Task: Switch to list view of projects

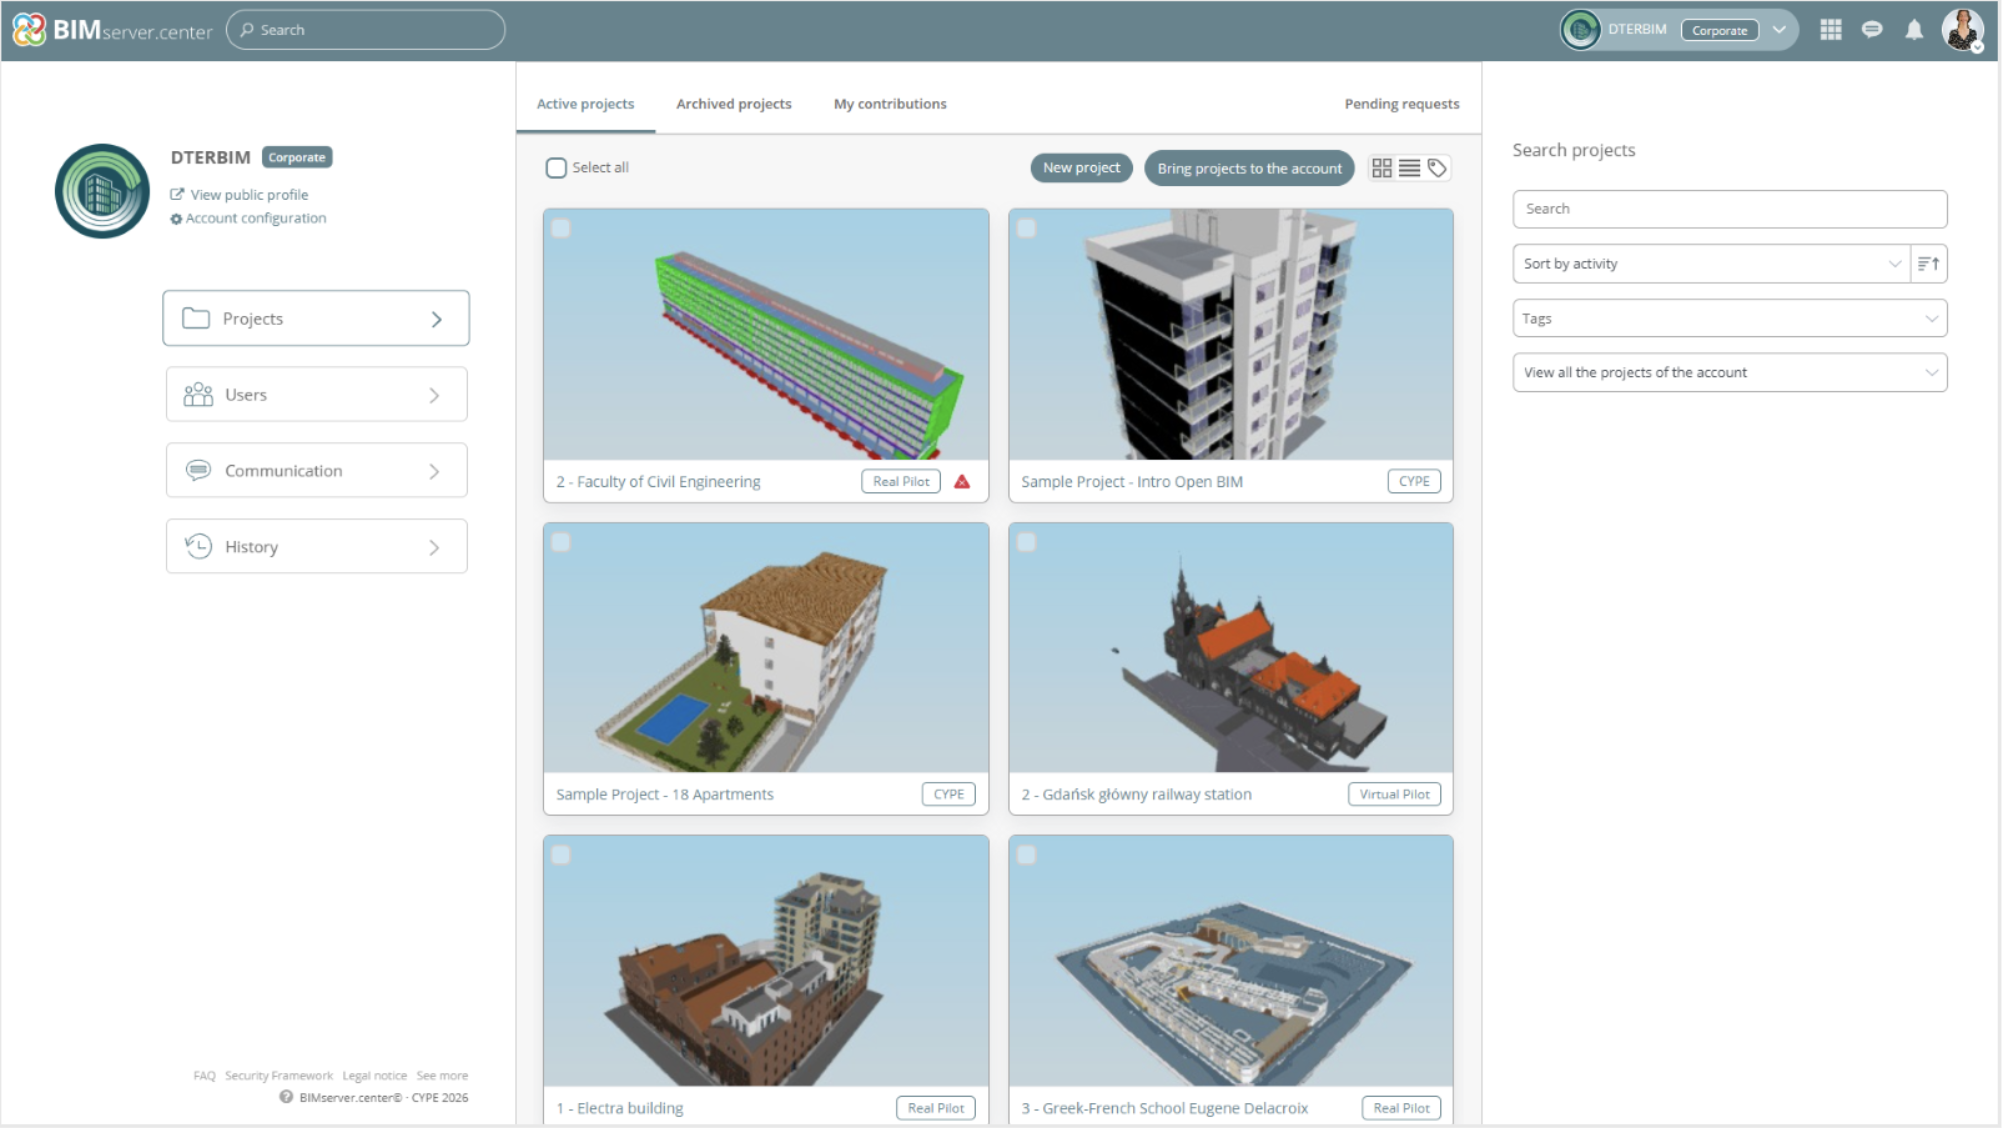Action: [x=1409, y=168]
